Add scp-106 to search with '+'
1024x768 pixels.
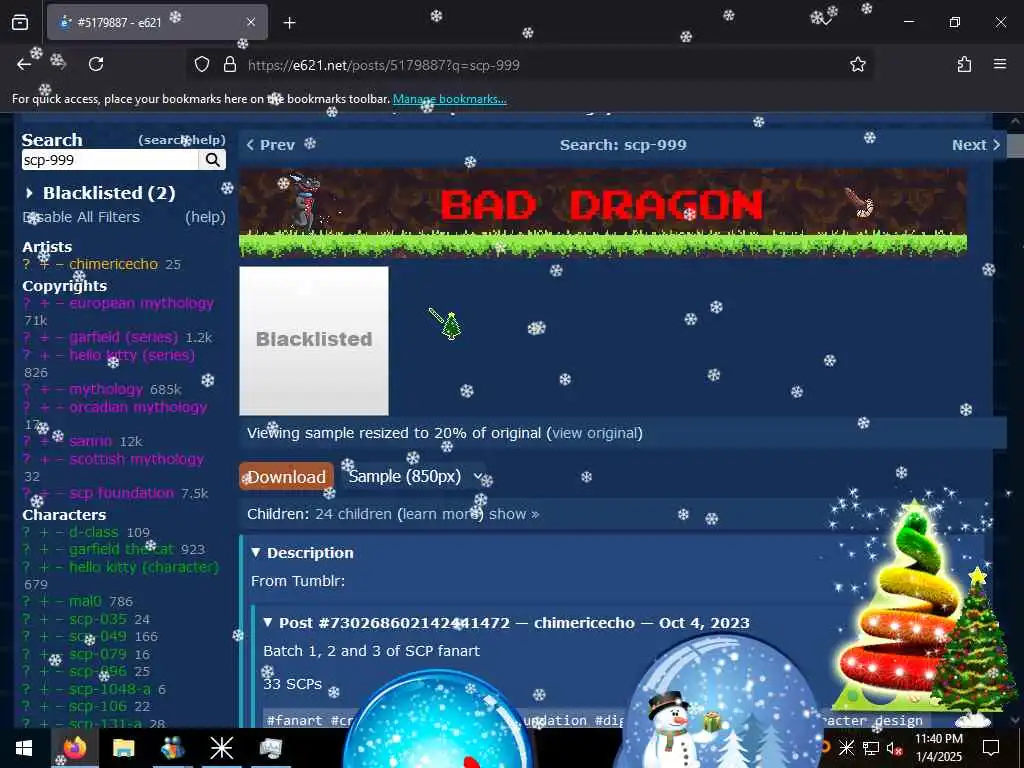click(x=44, y=707)
